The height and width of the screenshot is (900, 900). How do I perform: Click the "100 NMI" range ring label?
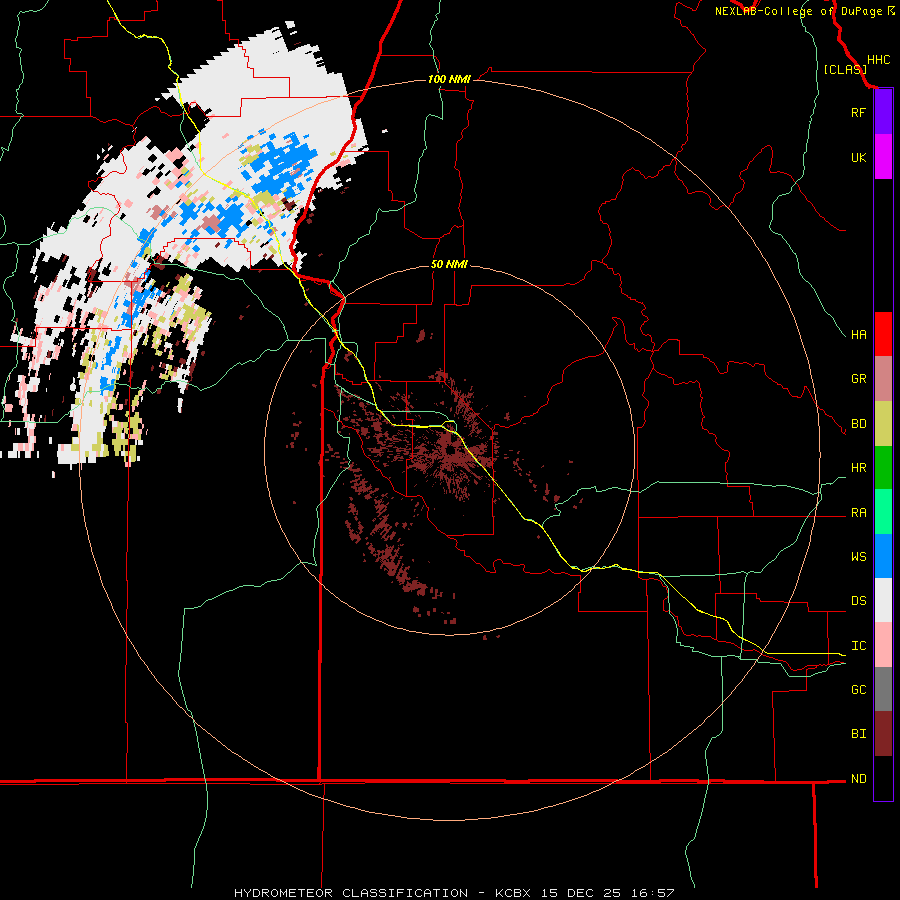click(449, 79)
